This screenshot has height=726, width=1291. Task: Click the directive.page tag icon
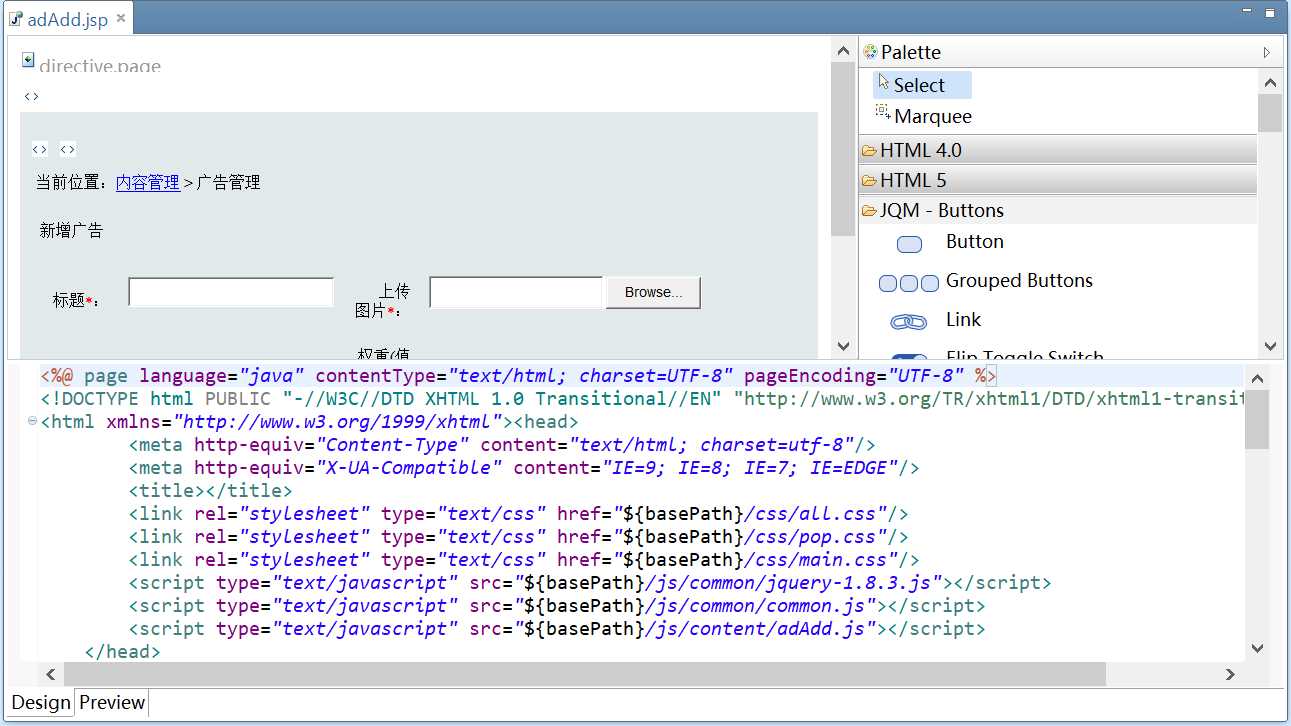click(28, 60)
